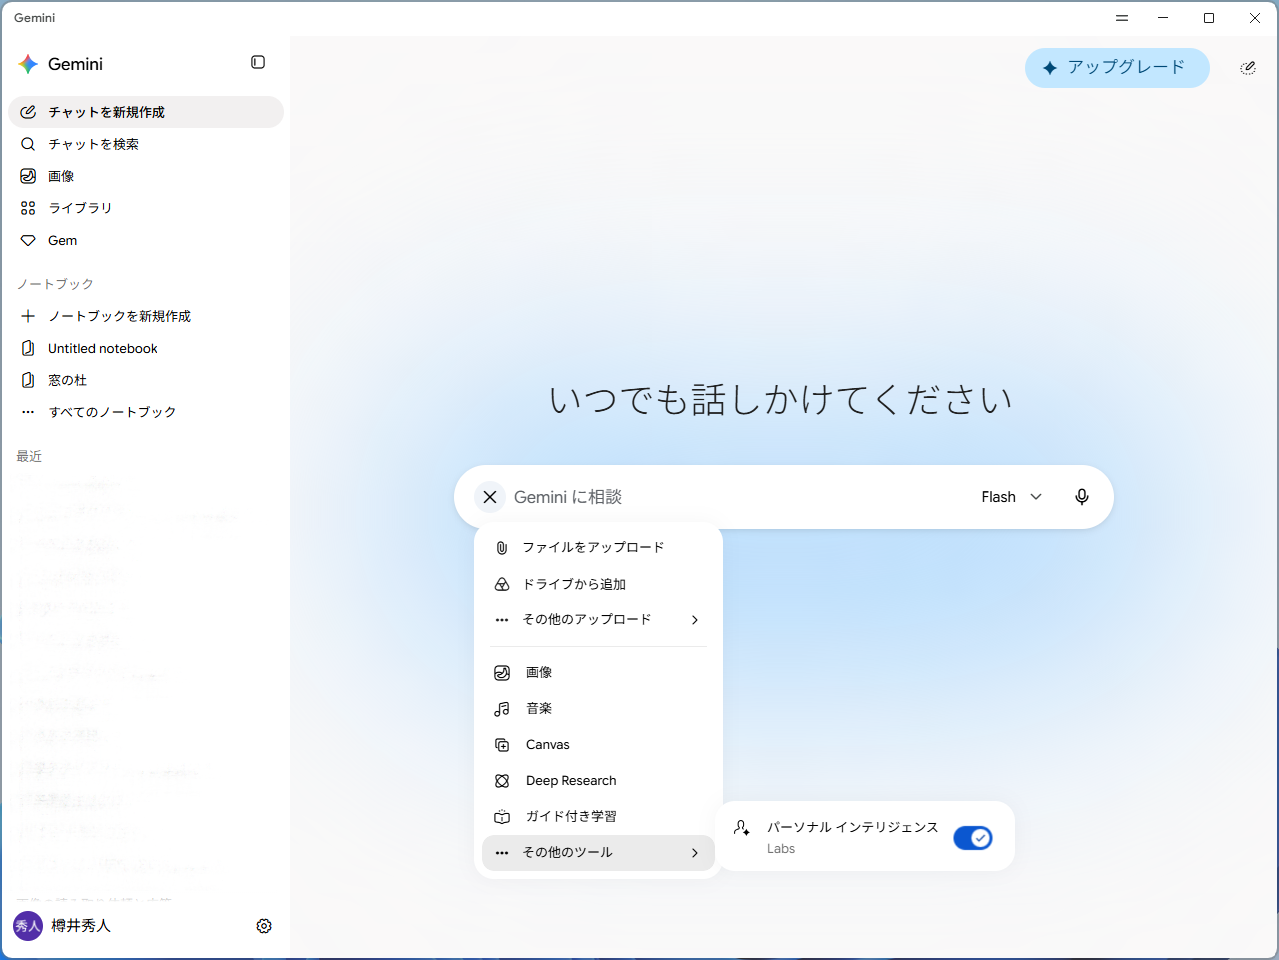Click the Drive icon for ドライブから追加
This screenshot has width=1279, height=960.
502,584
